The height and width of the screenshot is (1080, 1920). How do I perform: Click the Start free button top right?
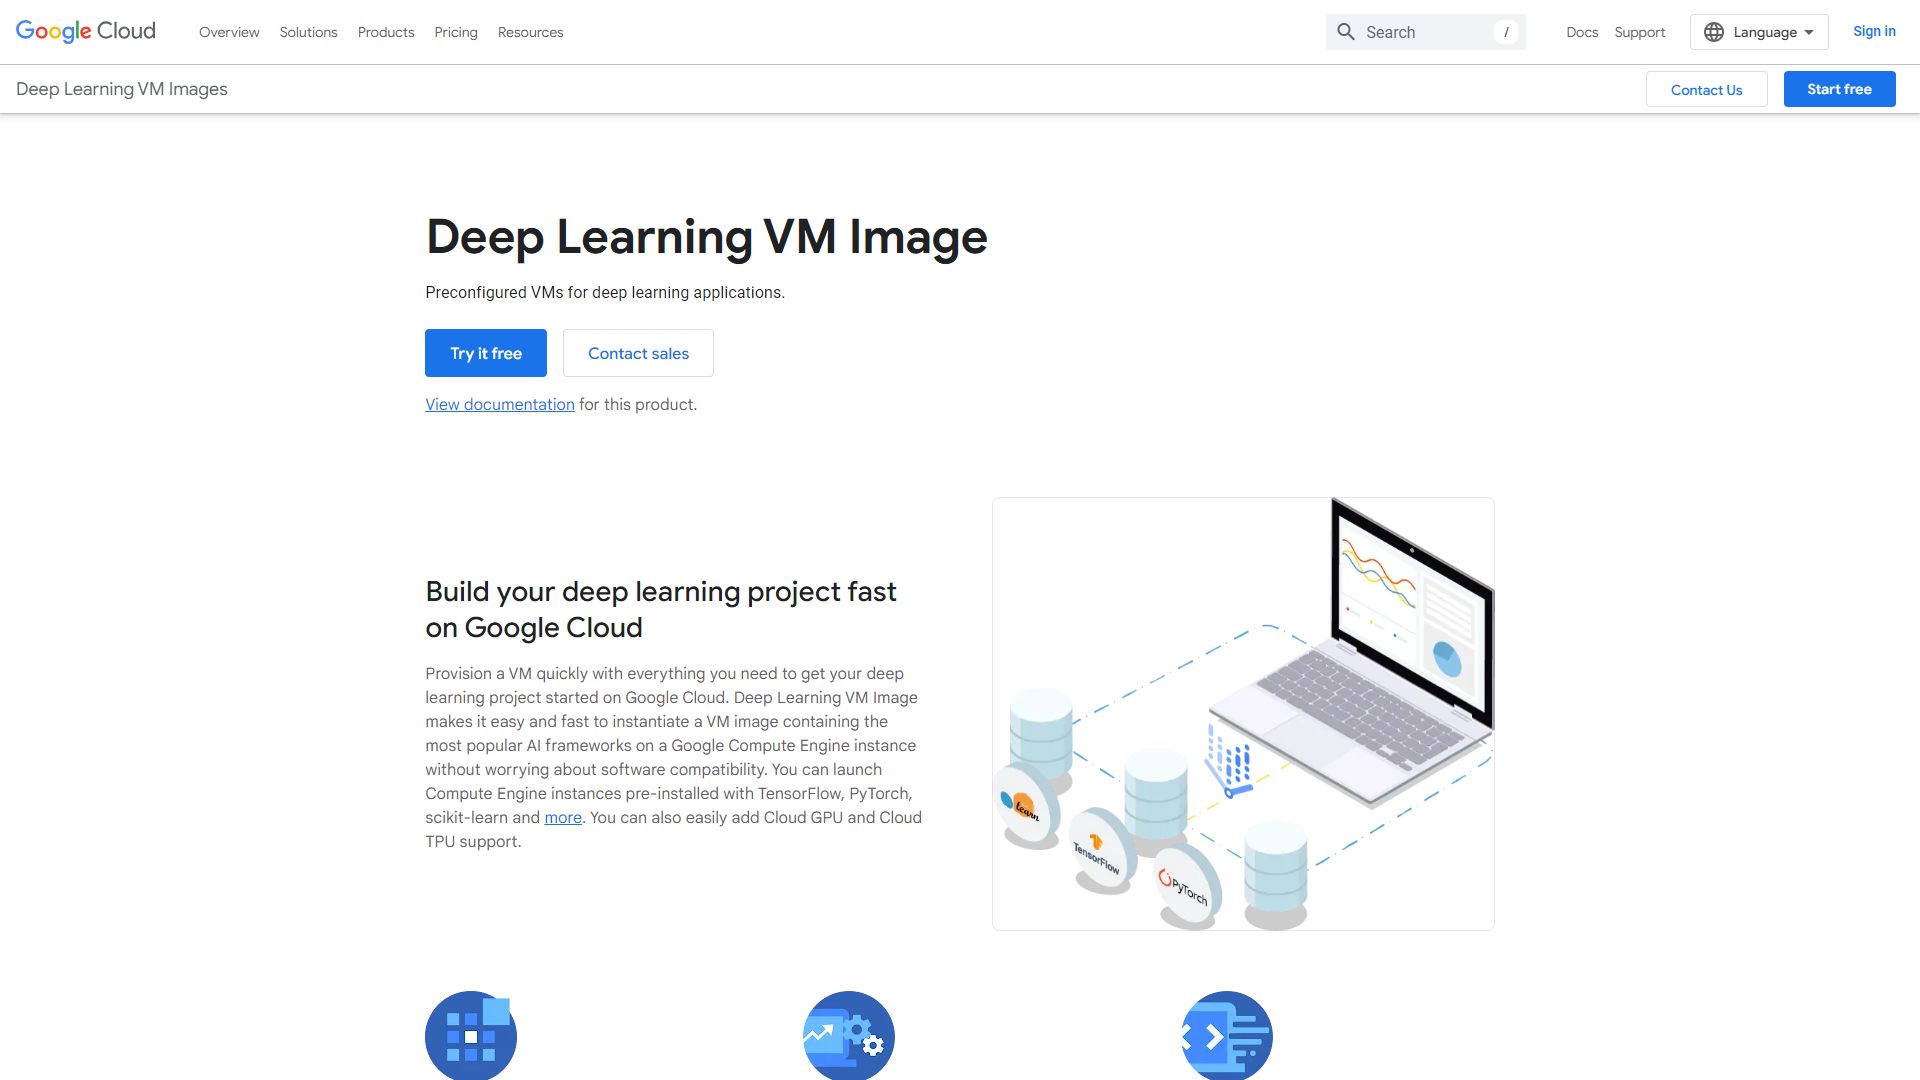1840,88
